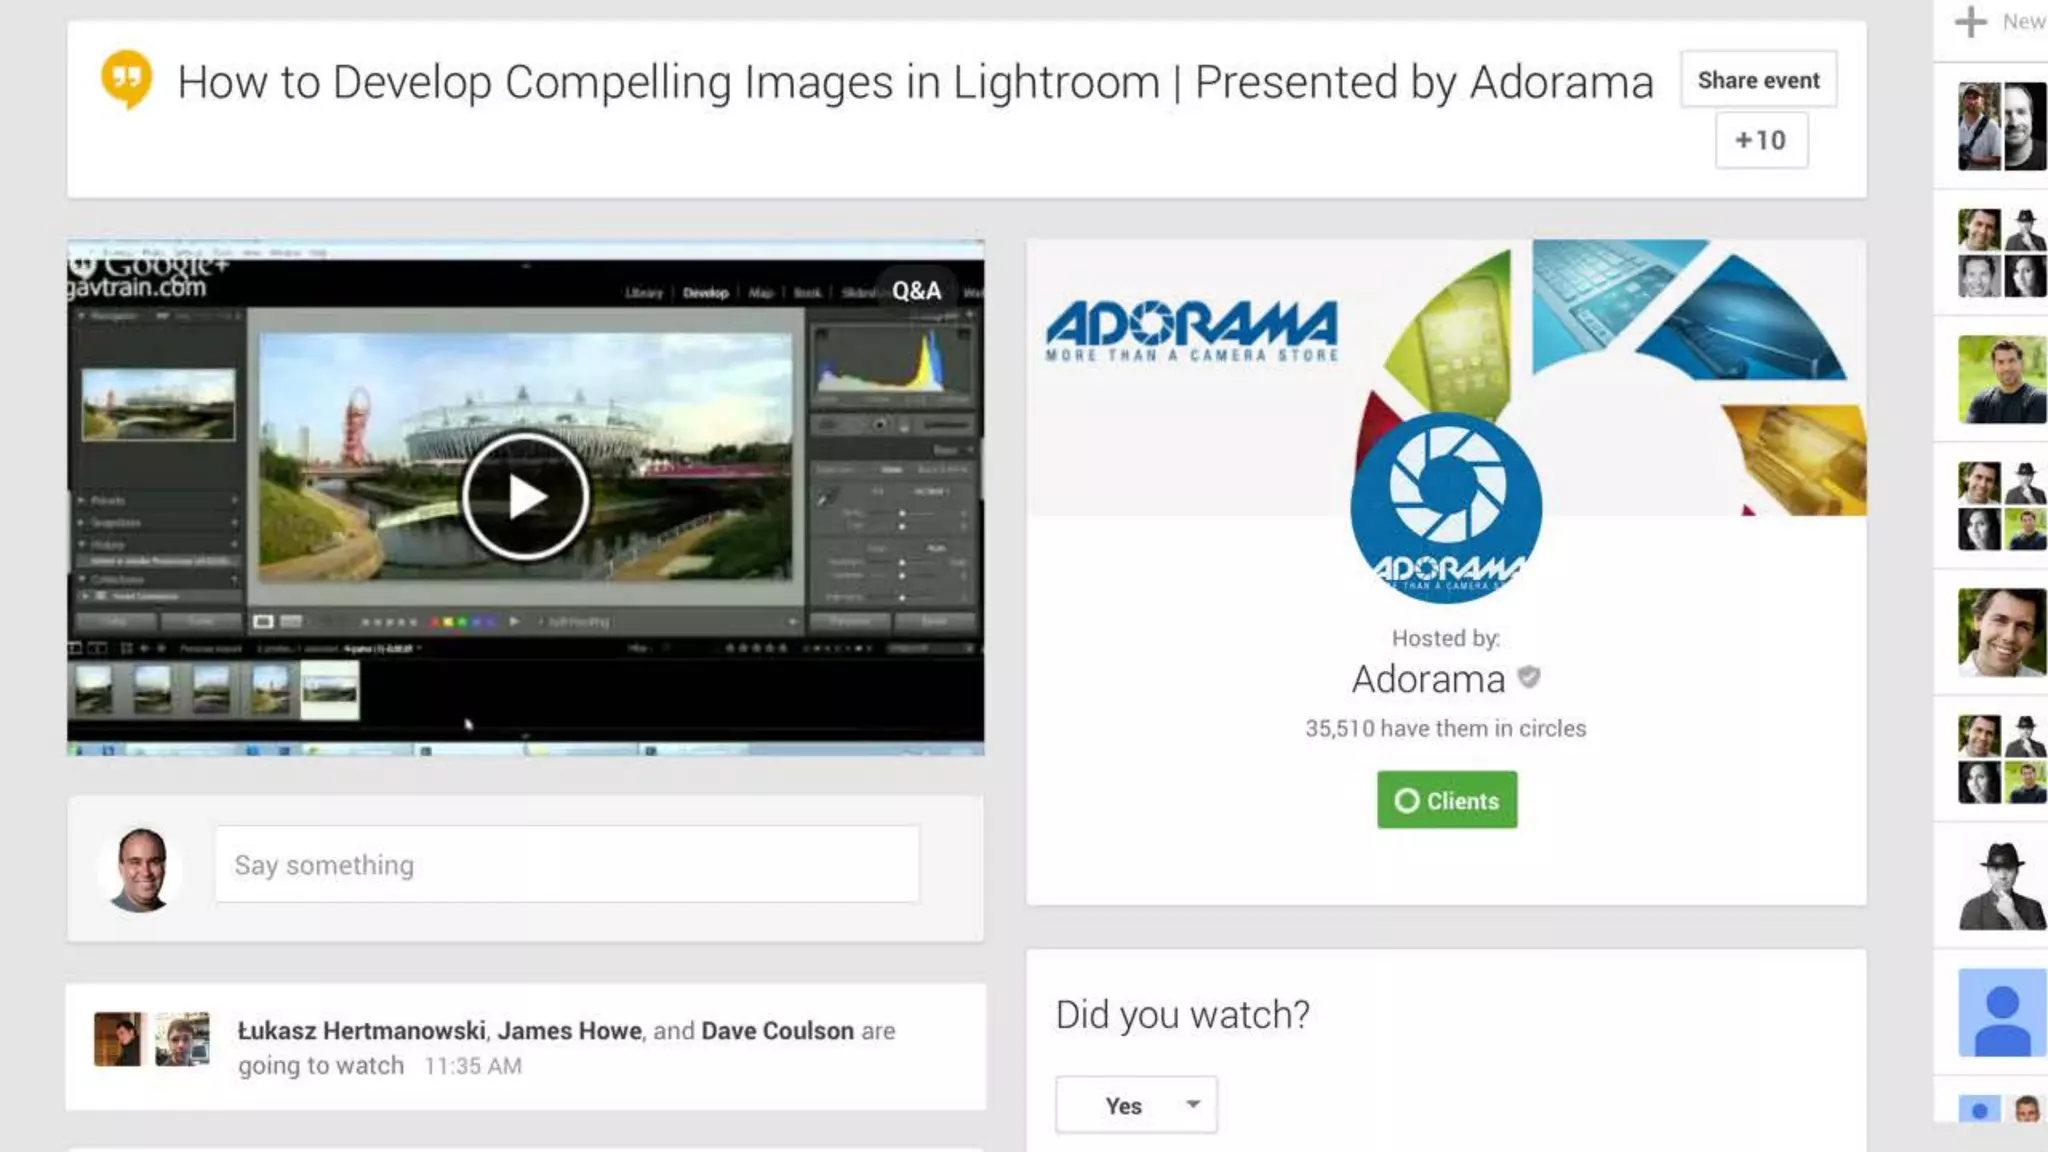Image resolution: width=2048 pixels, height=1152 pixels.
Task: Click Dave Coulson's name link
Action: pos(777,1031)
